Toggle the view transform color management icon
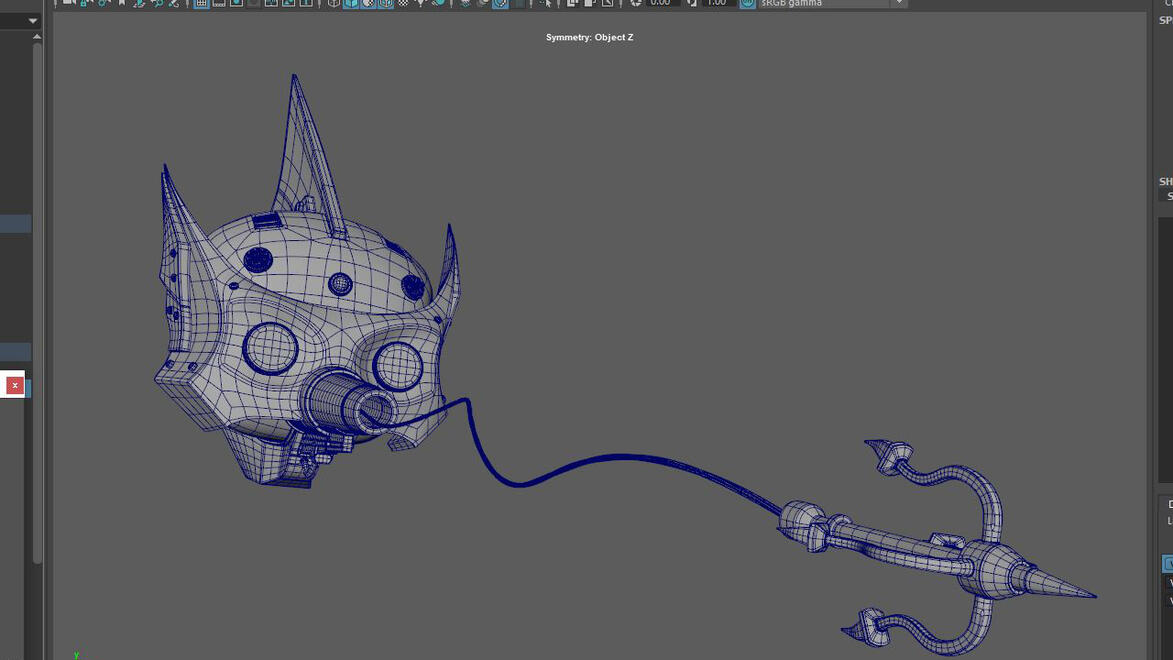The height and width of the screenshot is (660, 1173). (747, 3)
